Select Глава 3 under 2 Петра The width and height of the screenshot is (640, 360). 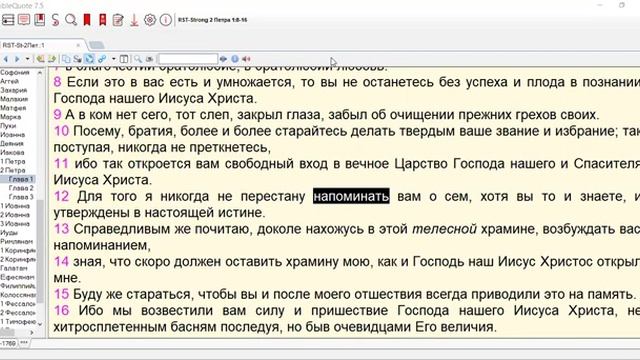pyautogui.click(x=21, y=197)
